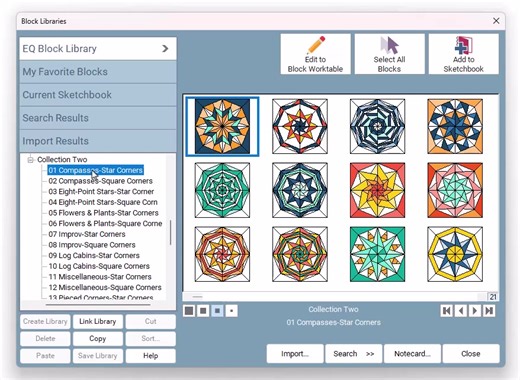
Task: Click the category tree vertical scrollbar
Action: (x=171, y=232)
